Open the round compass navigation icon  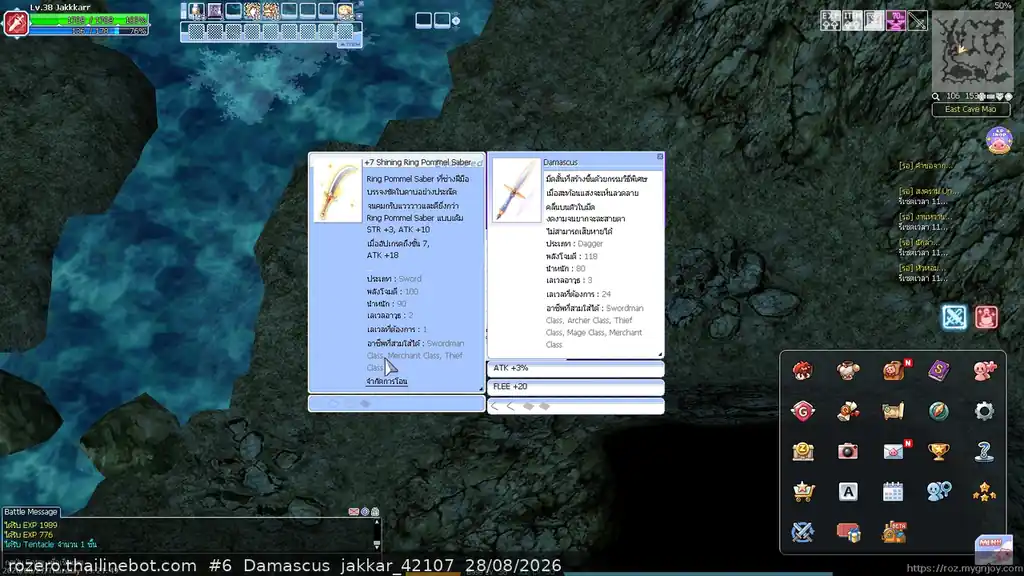(x=938, y=411)
